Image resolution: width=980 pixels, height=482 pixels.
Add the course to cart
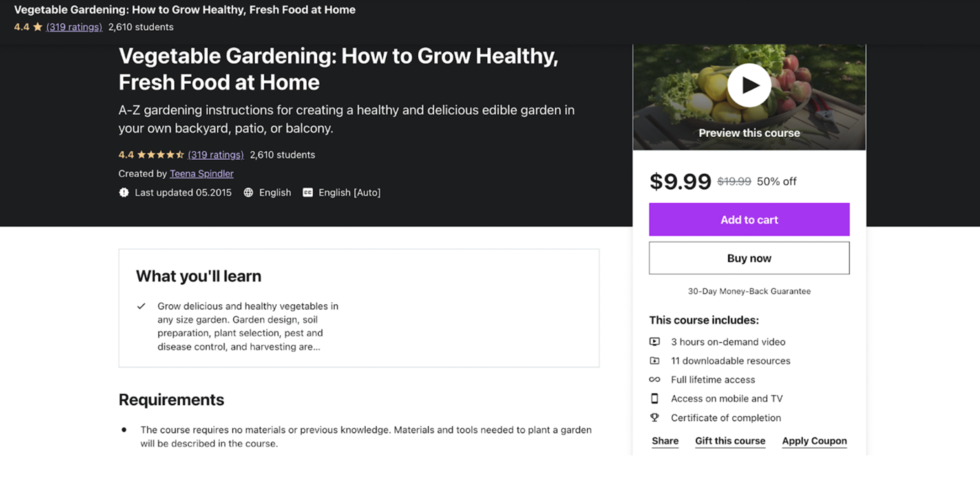[x=749, y=219]
